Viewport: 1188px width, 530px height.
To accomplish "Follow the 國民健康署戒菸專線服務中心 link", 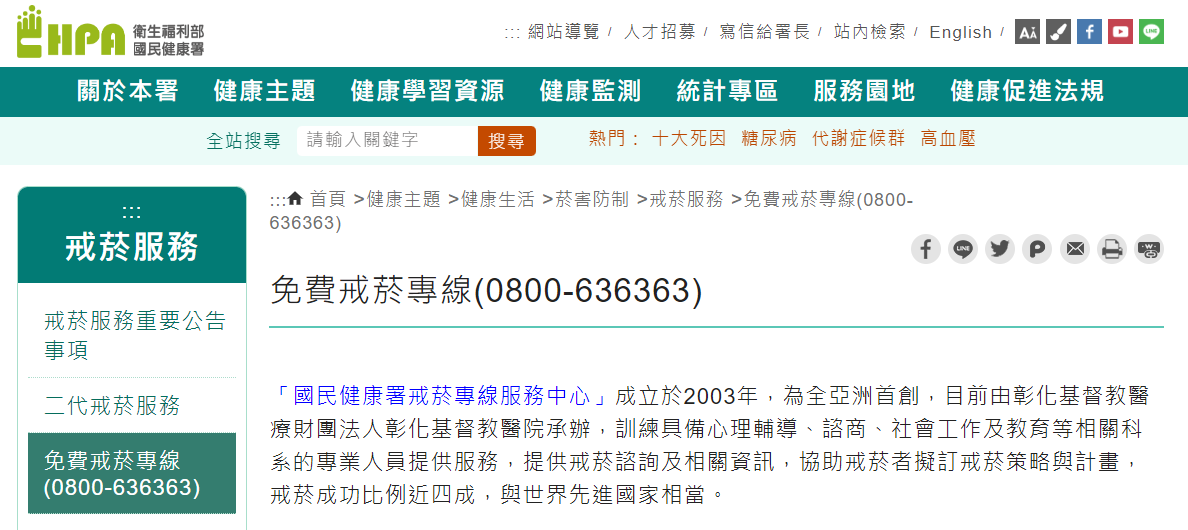I will (440, 395).
